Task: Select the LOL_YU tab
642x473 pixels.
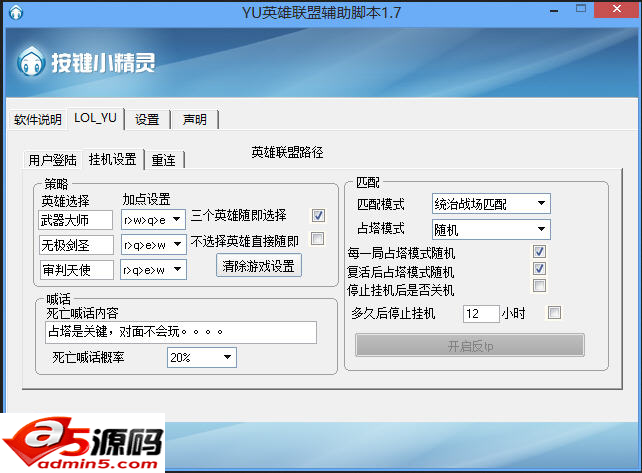Action: 95,118
